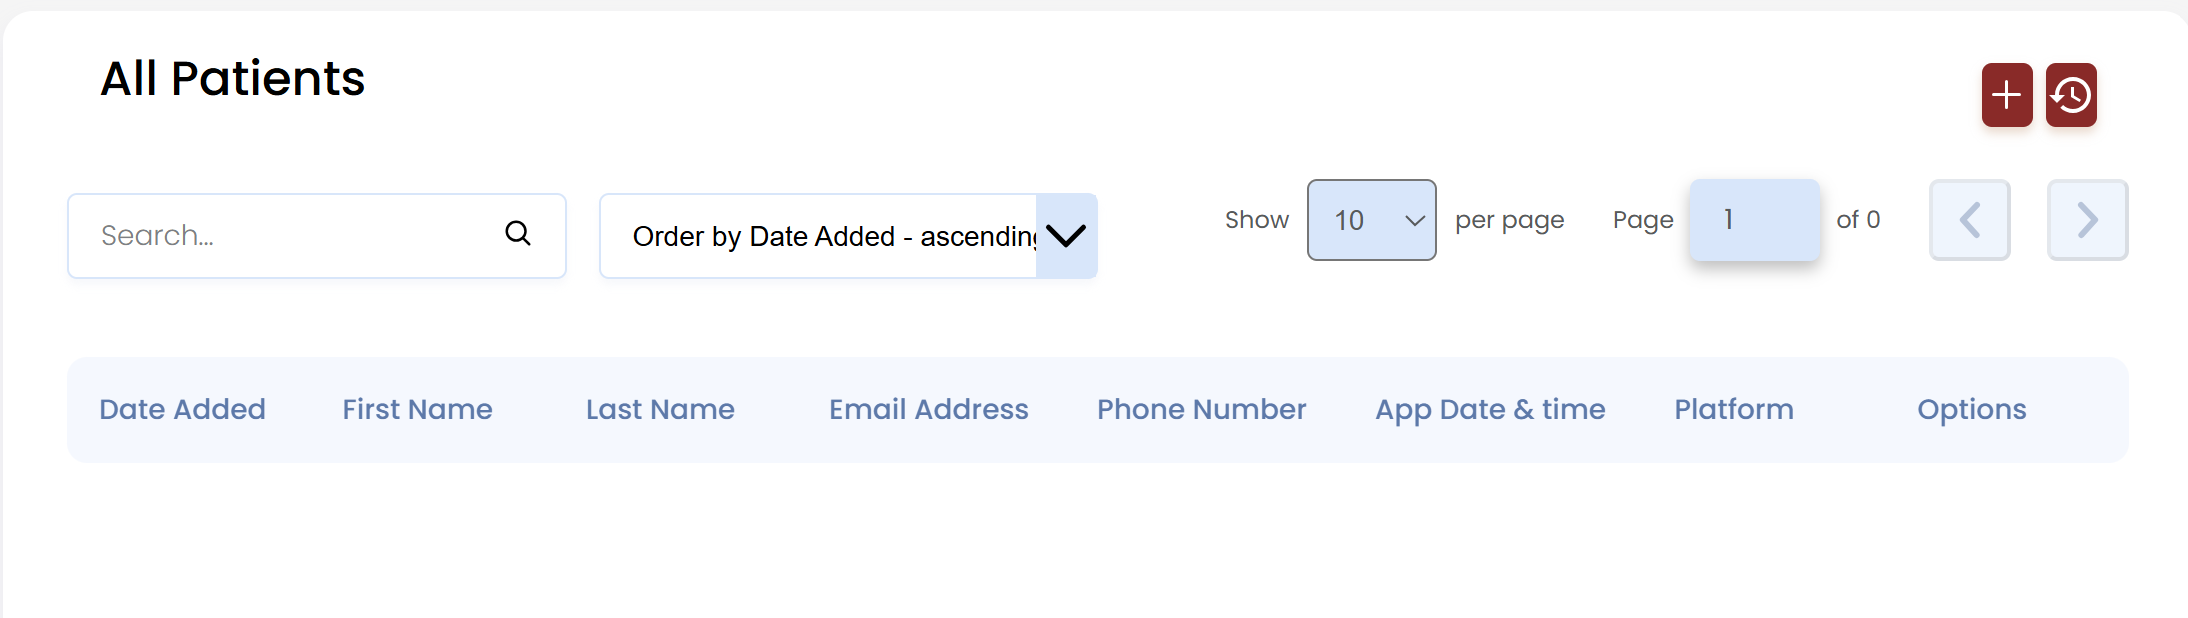The width and height of the screenshot is (2188, 618).
Task: Sort by Date Added column header
Action: [182, 409]
